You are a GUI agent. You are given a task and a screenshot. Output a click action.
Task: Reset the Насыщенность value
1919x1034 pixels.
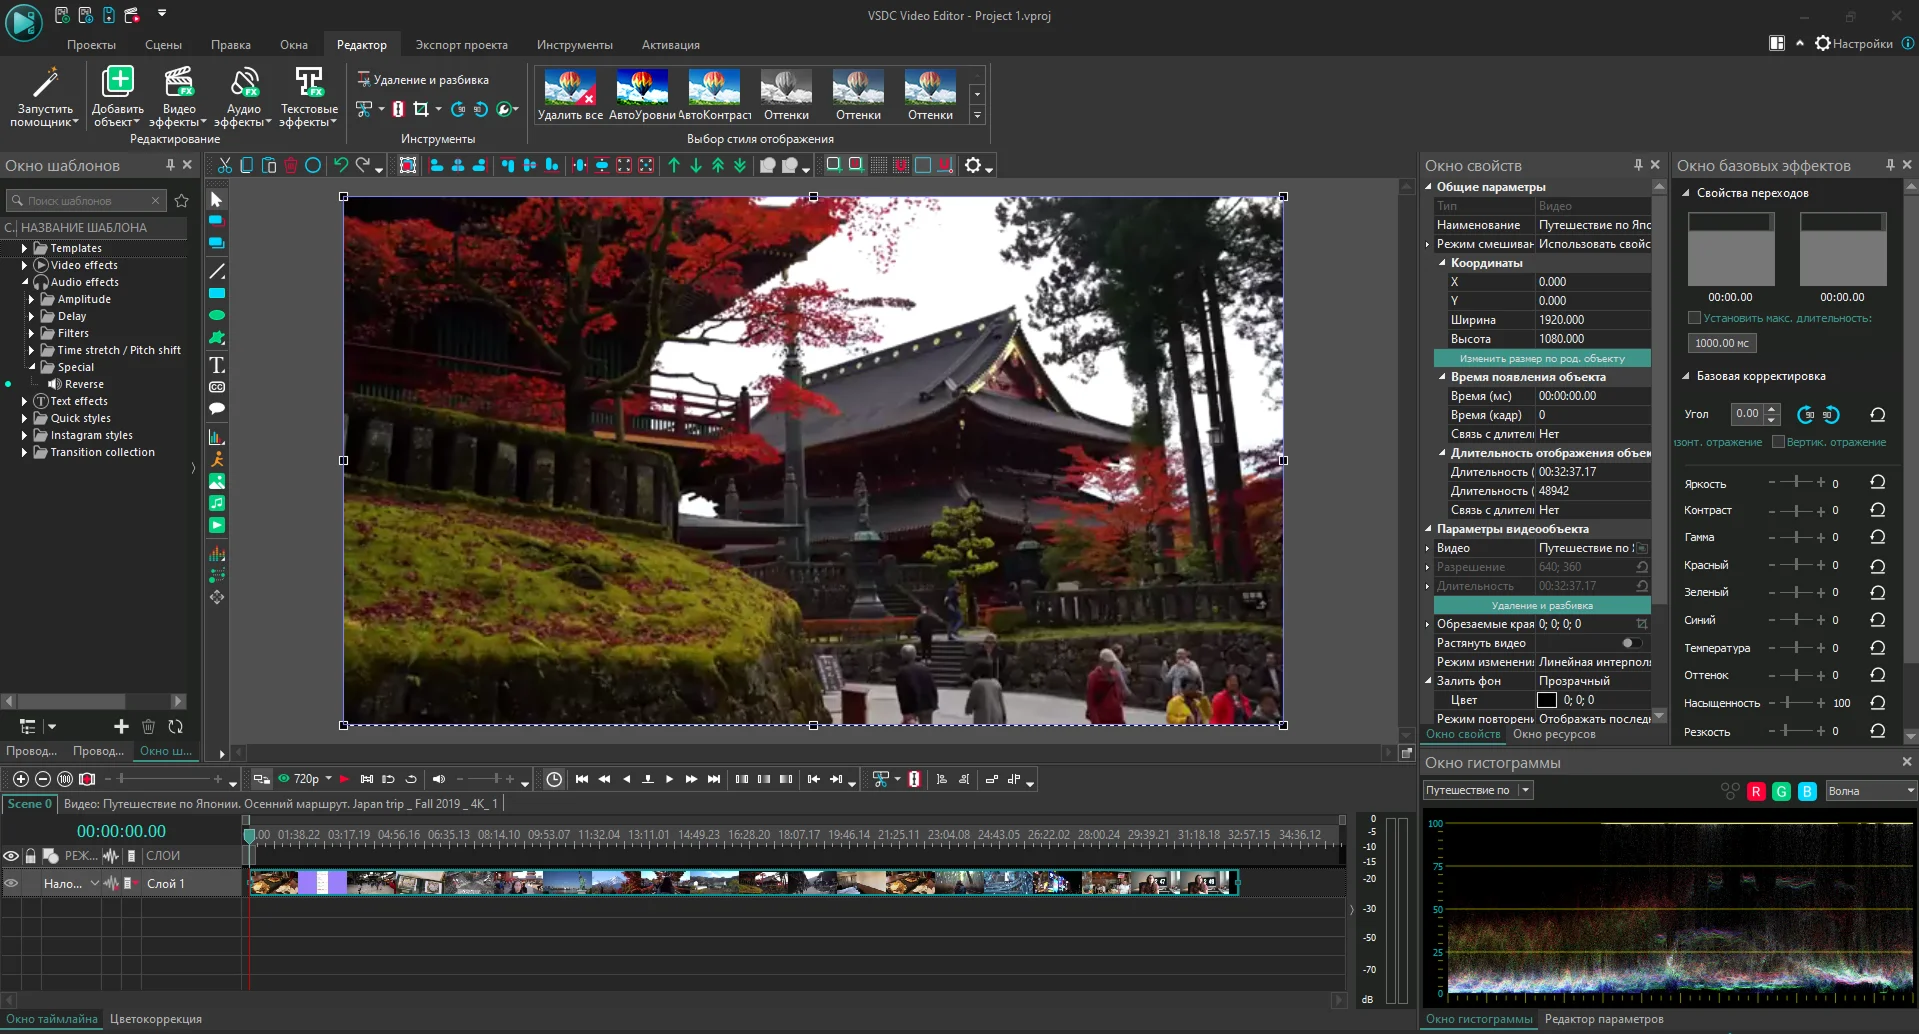pos(1877,703)
